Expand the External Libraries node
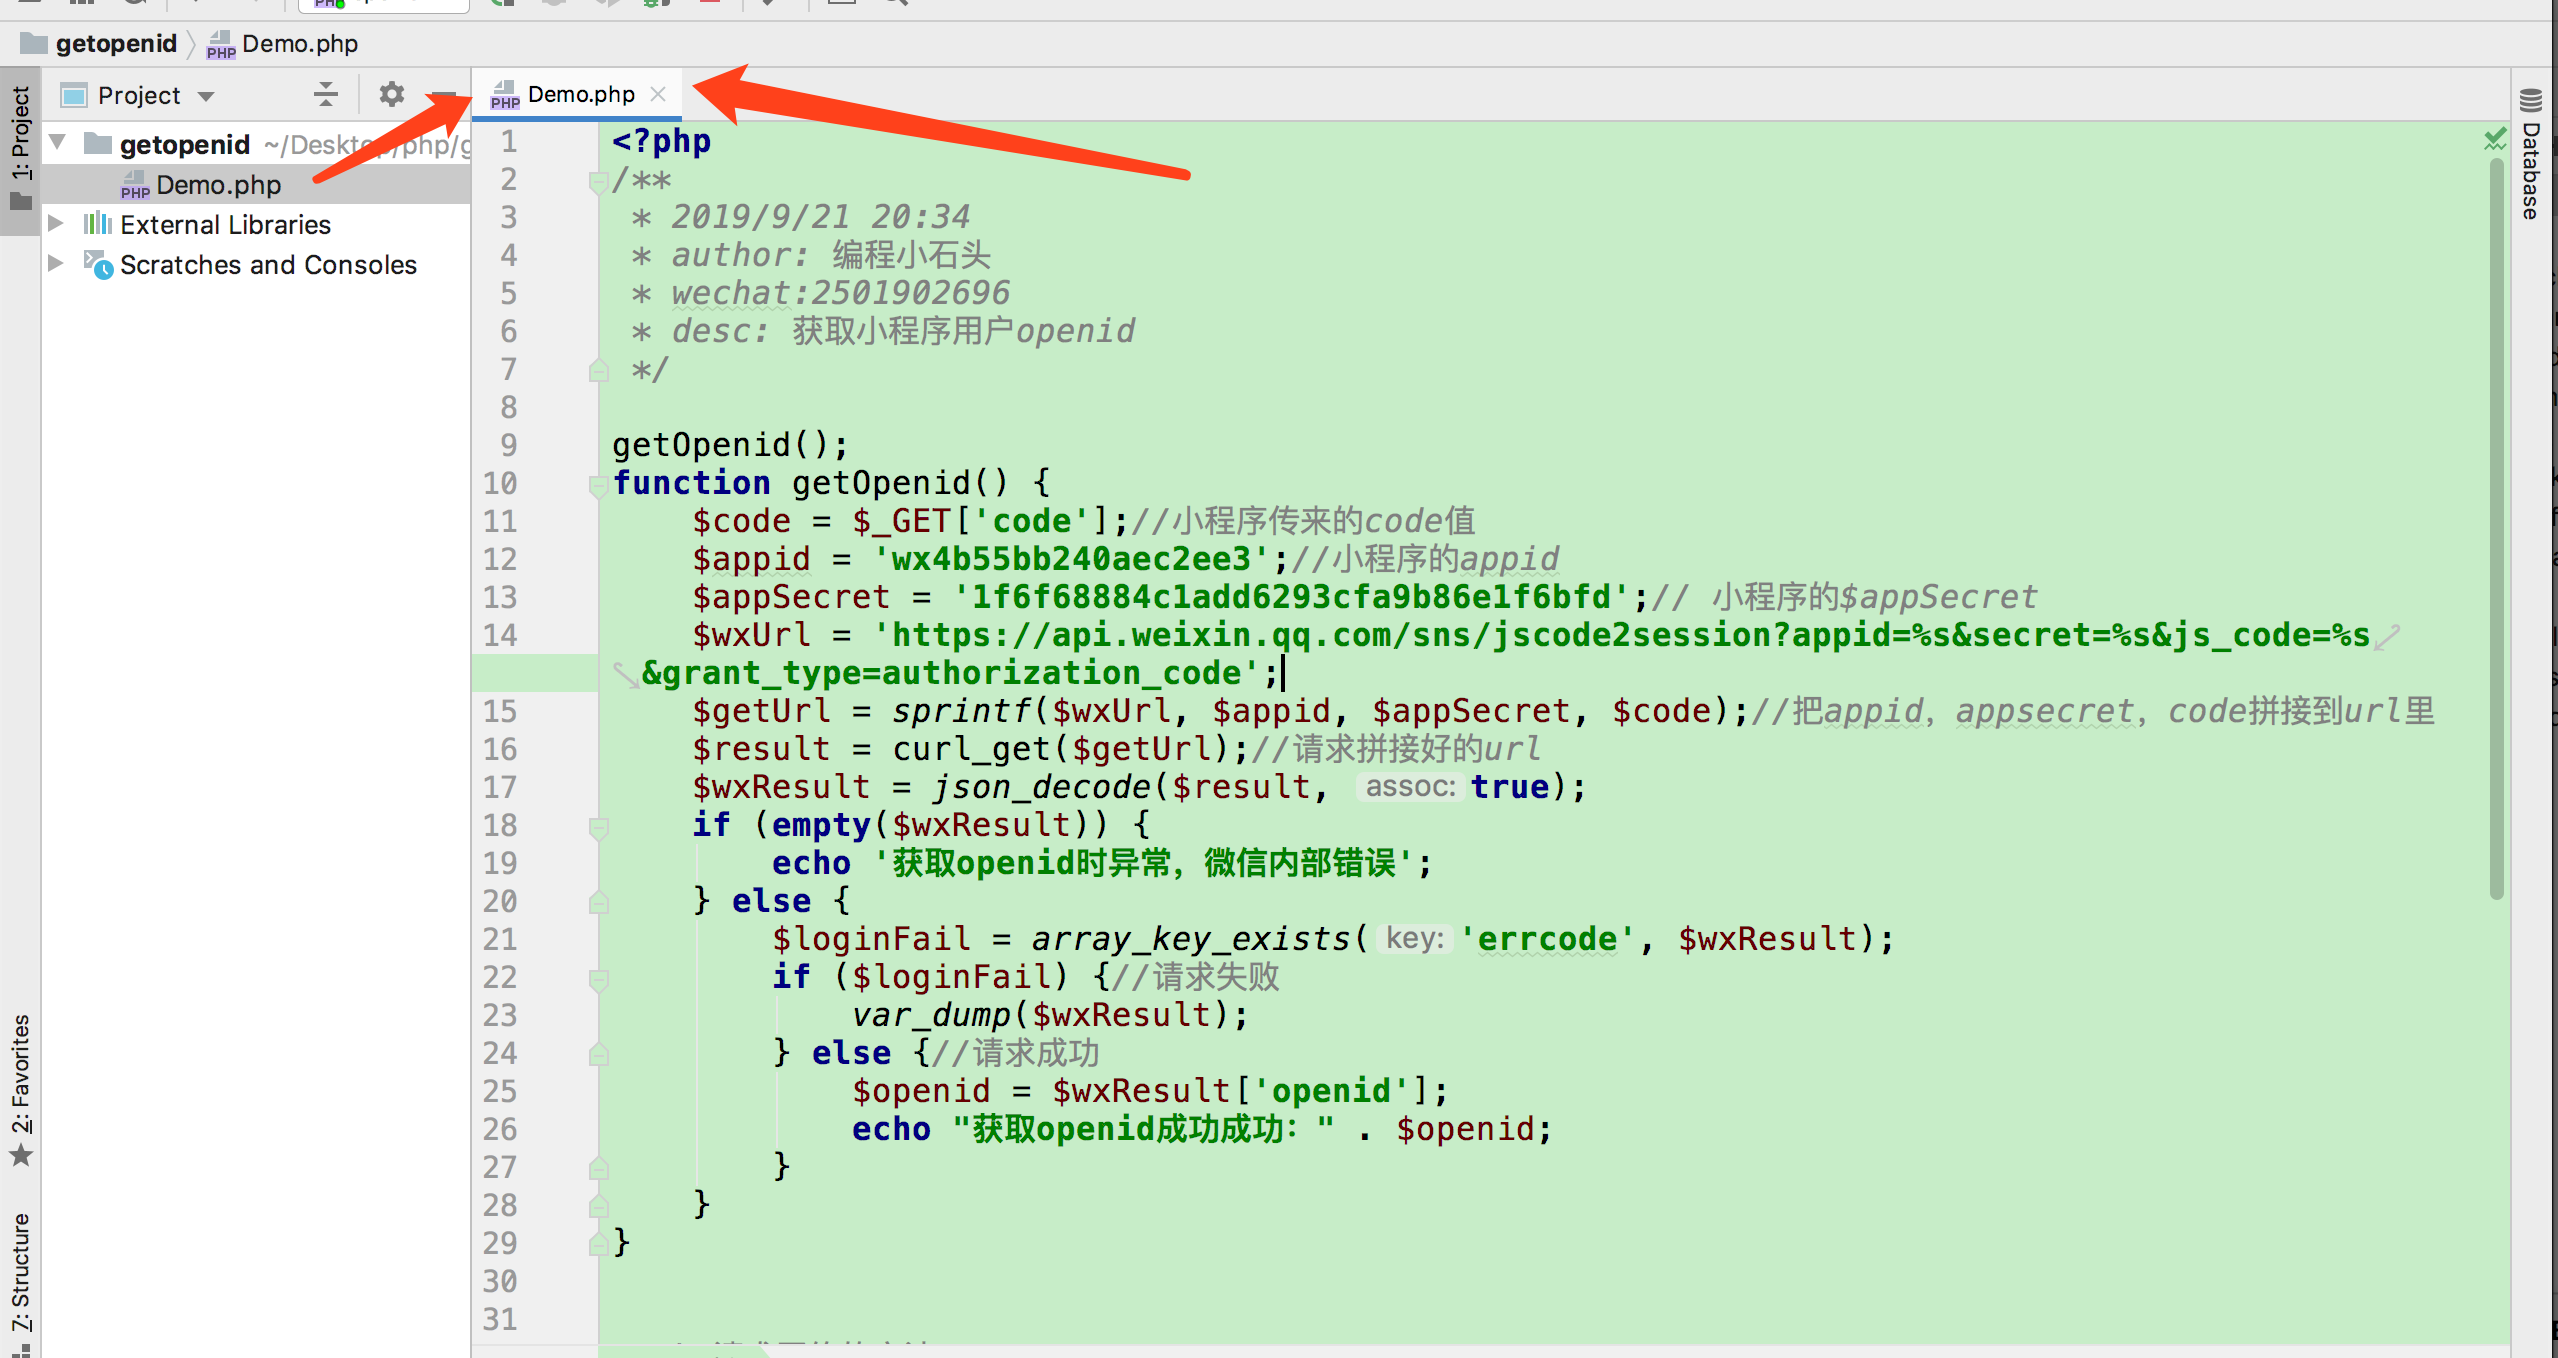 [57, 223]
